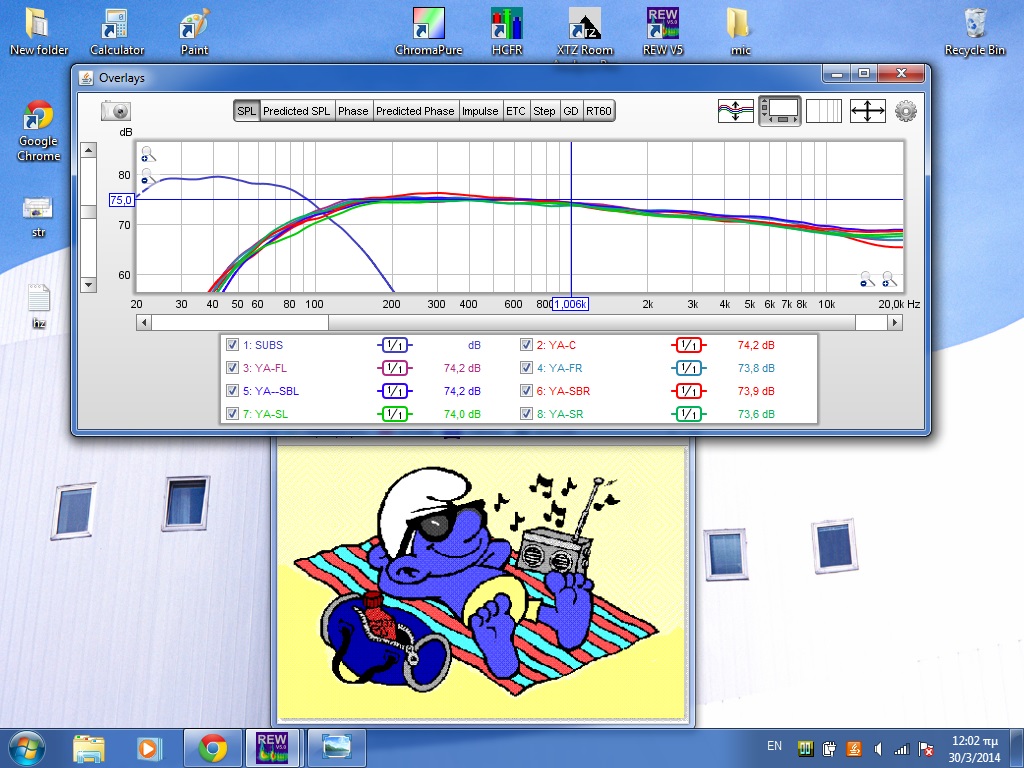Click the vertical scrollbar up arrow beside the graph
The width and height of the screenshot is (1024, 768).
pos(88,150)
